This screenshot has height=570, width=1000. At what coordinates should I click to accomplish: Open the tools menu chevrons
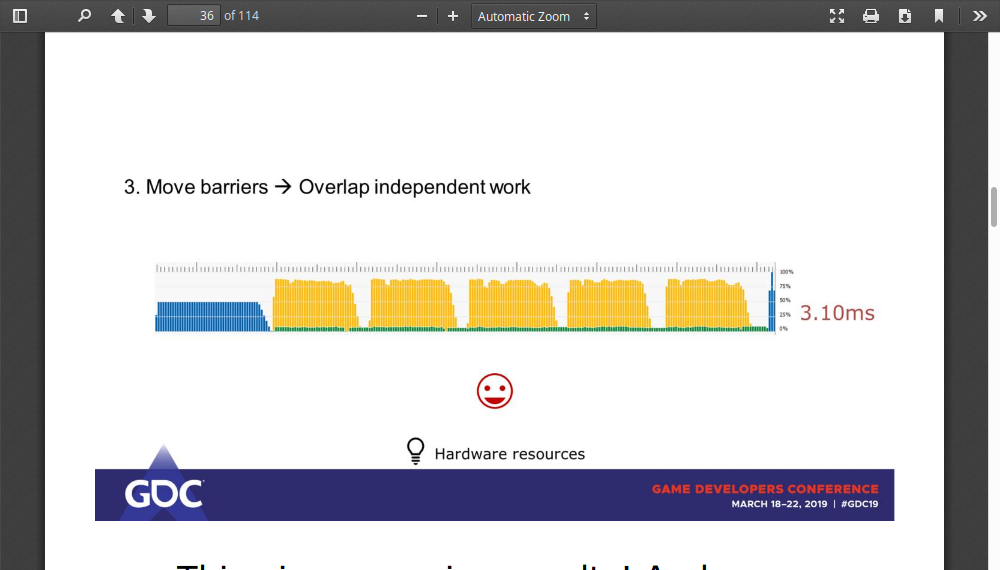point(980,16)
